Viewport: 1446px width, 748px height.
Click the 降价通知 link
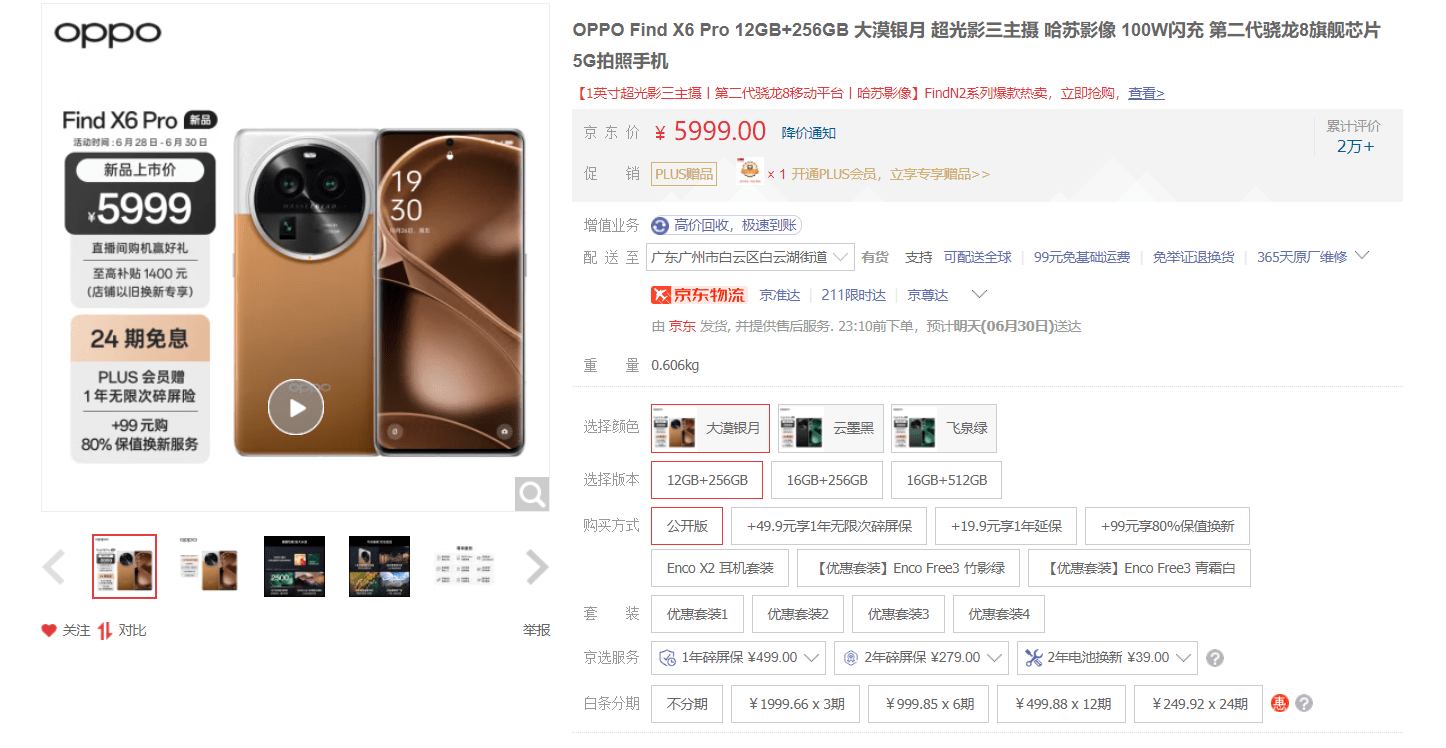point(809,133)
